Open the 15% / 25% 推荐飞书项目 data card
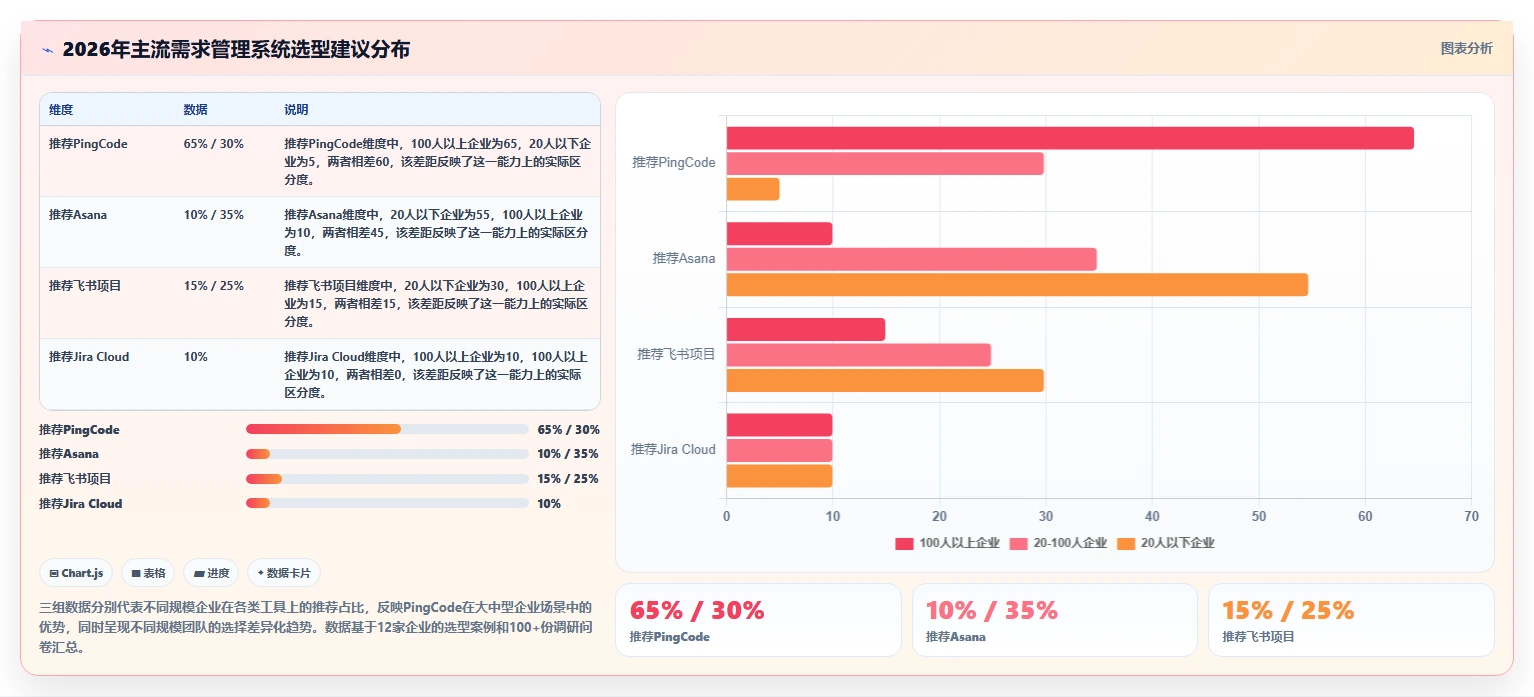Viewport: 1534px width, 697px height. [x=1351, y=620]
